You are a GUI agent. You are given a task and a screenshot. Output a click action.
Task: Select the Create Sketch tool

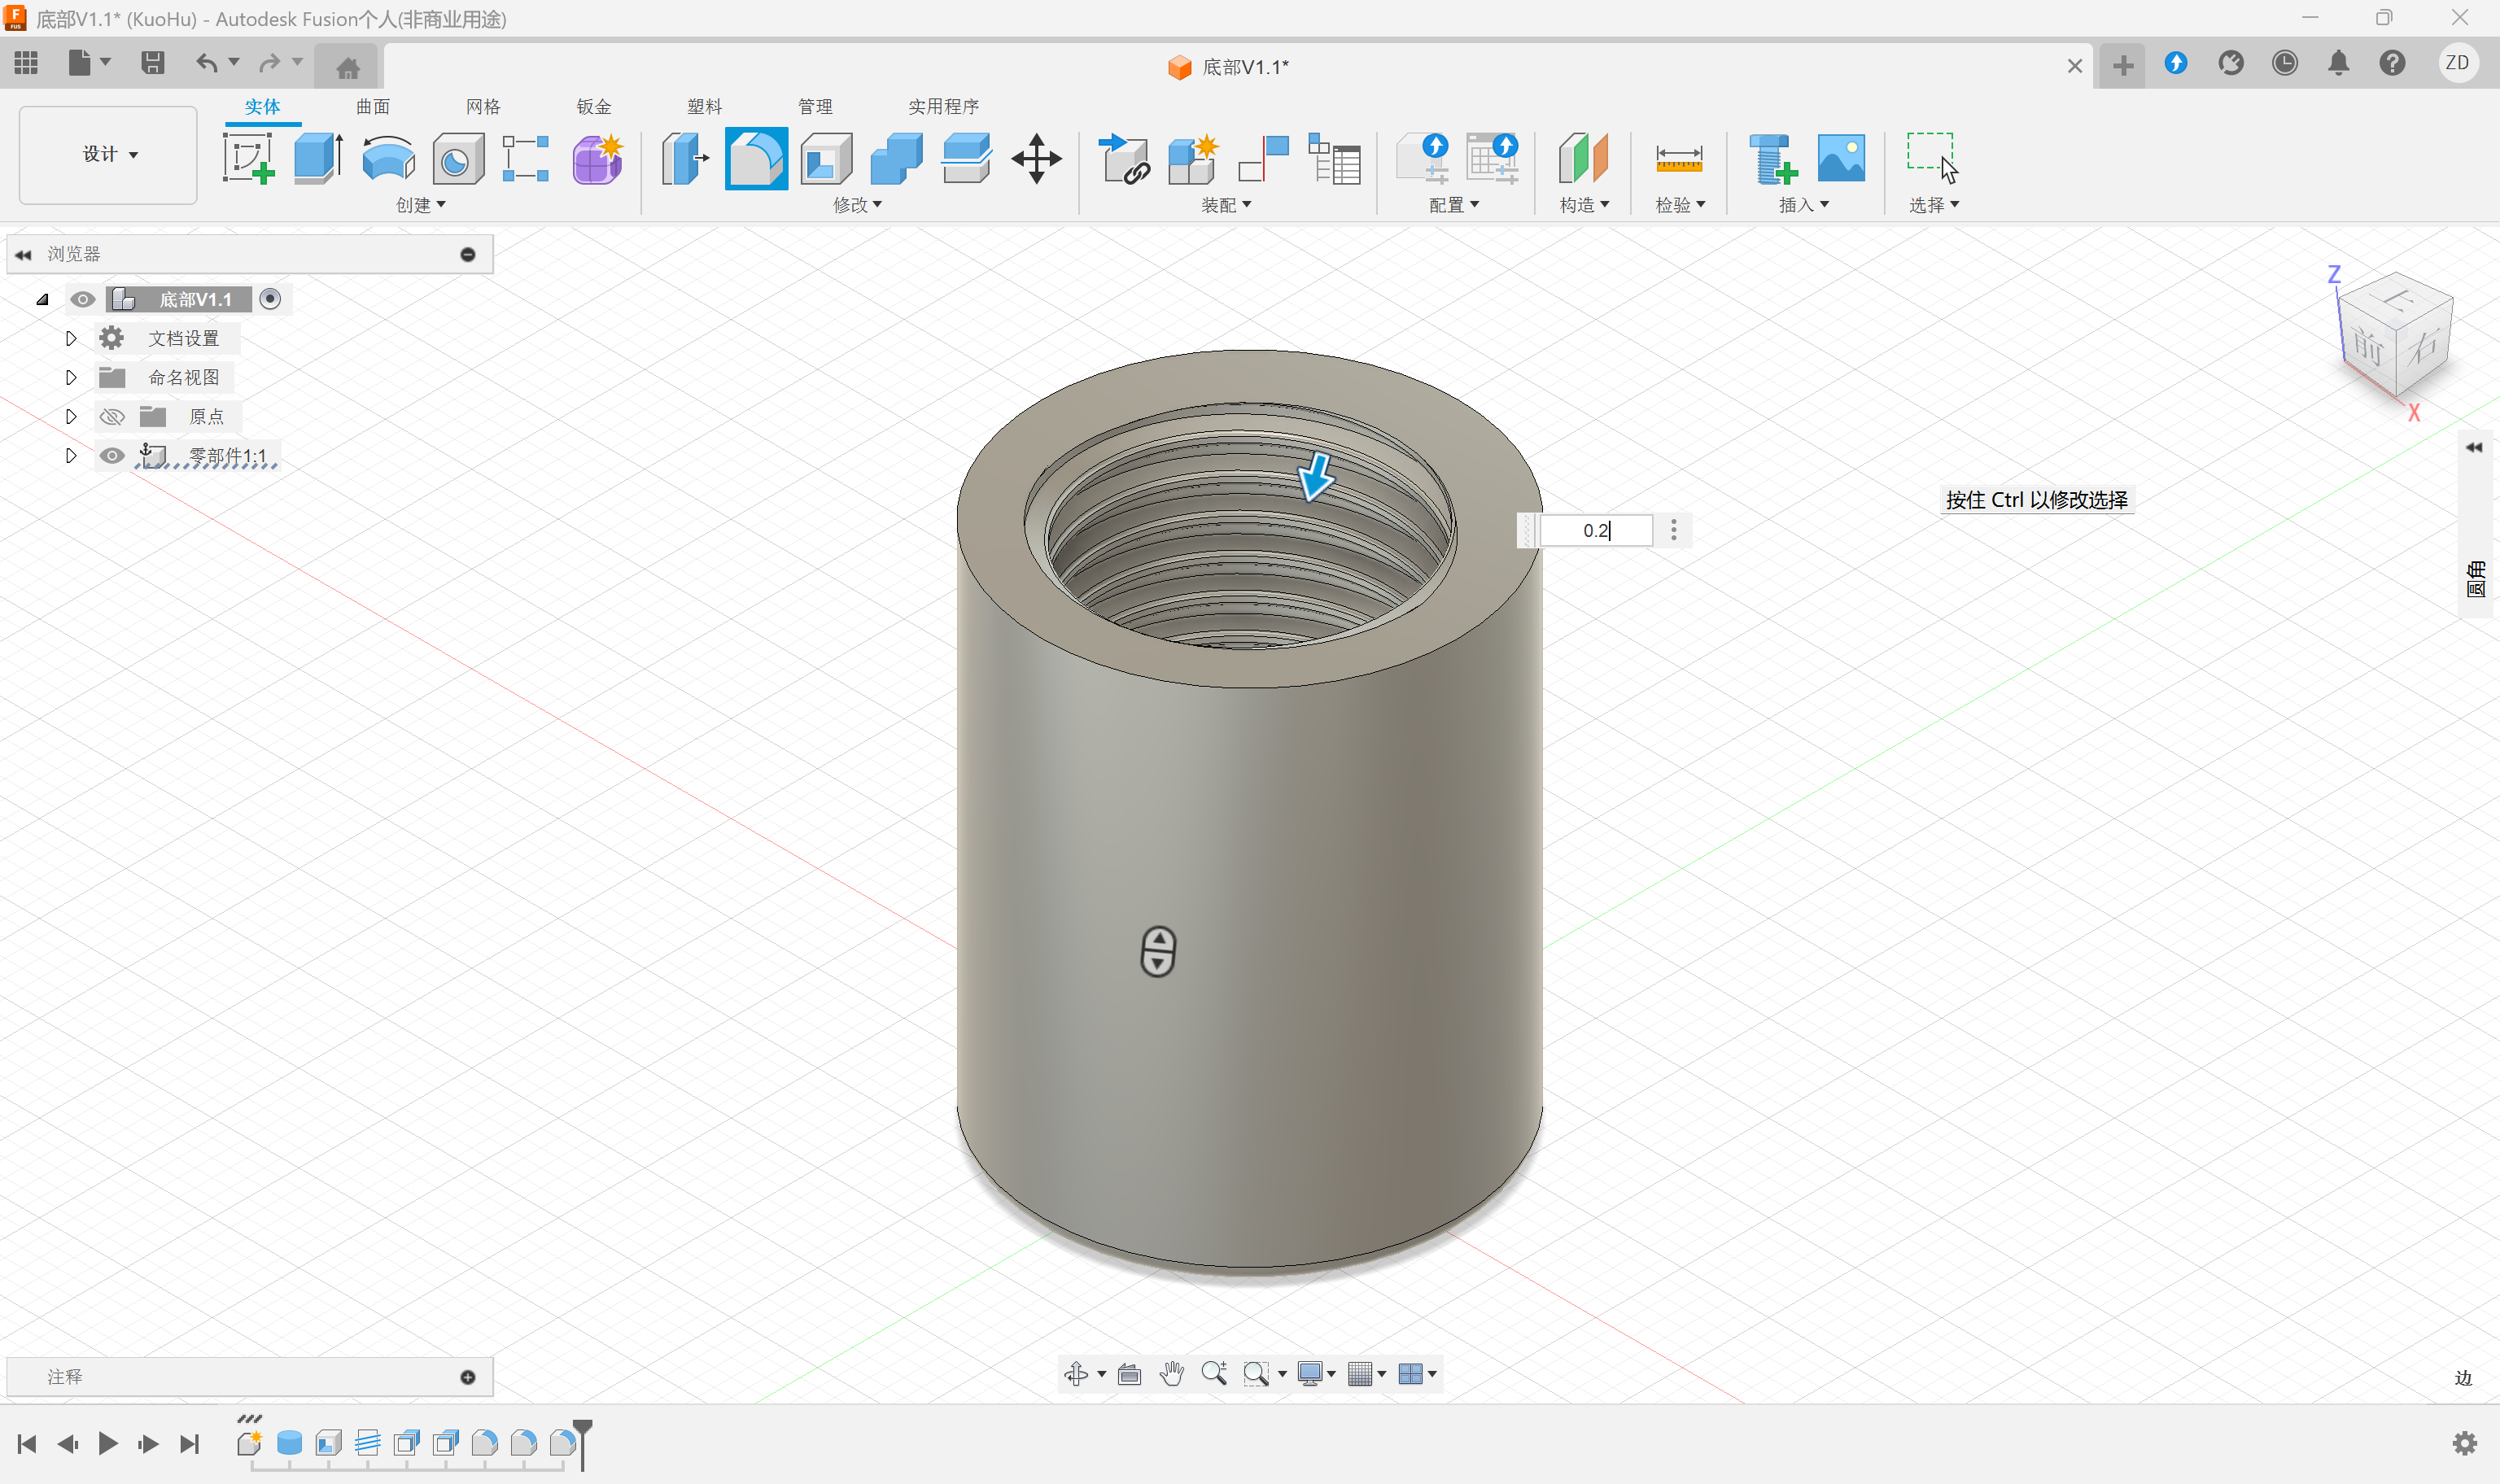coord(248,158)
